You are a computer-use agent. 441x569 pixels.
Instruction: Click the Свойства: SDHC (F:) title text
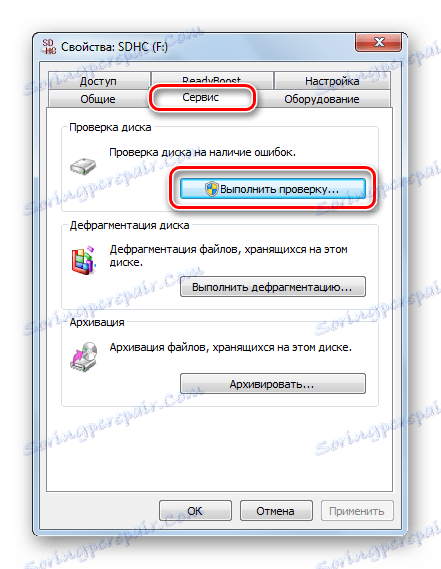click(114, 47)
